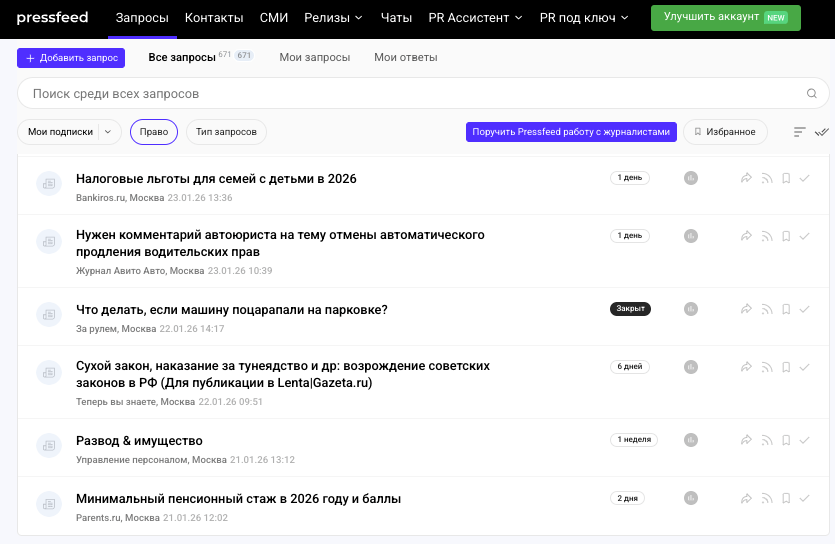Focus the 'Поиск среди всех запросов' search field

click(x=410, y=94)
